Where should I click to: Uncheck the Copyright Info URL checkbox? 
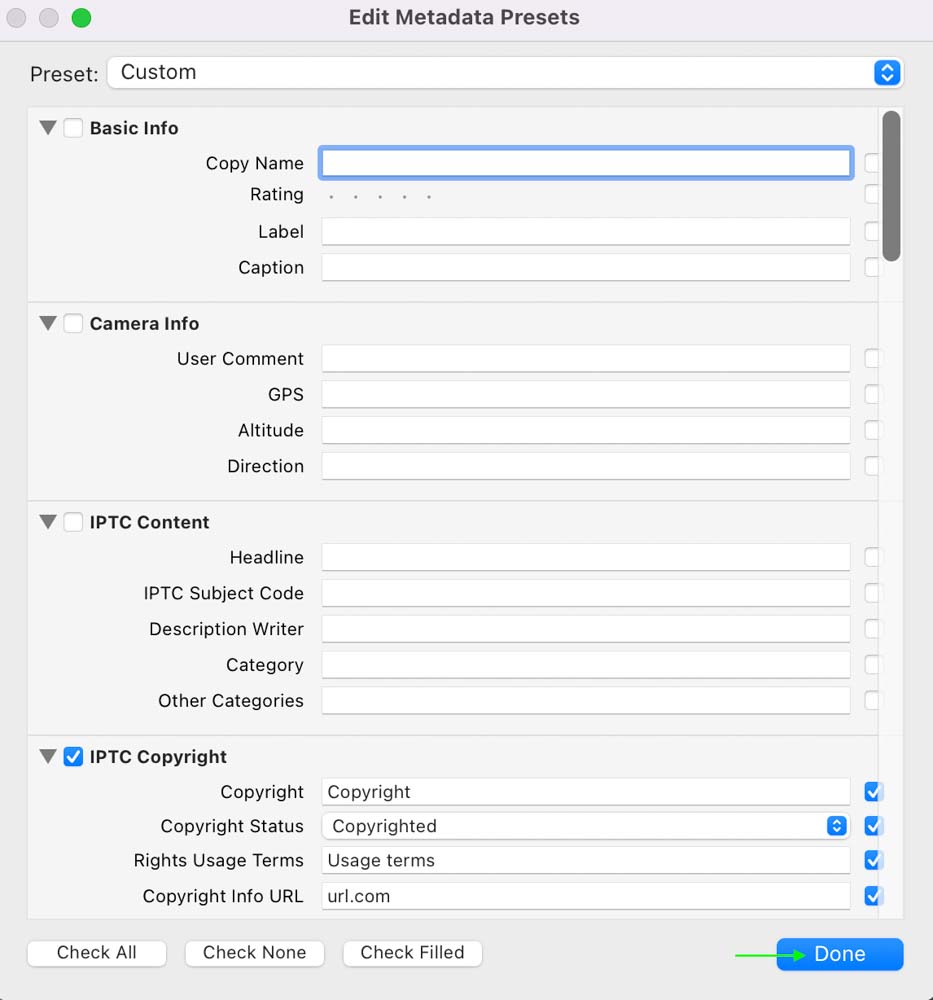pos(873,896)
